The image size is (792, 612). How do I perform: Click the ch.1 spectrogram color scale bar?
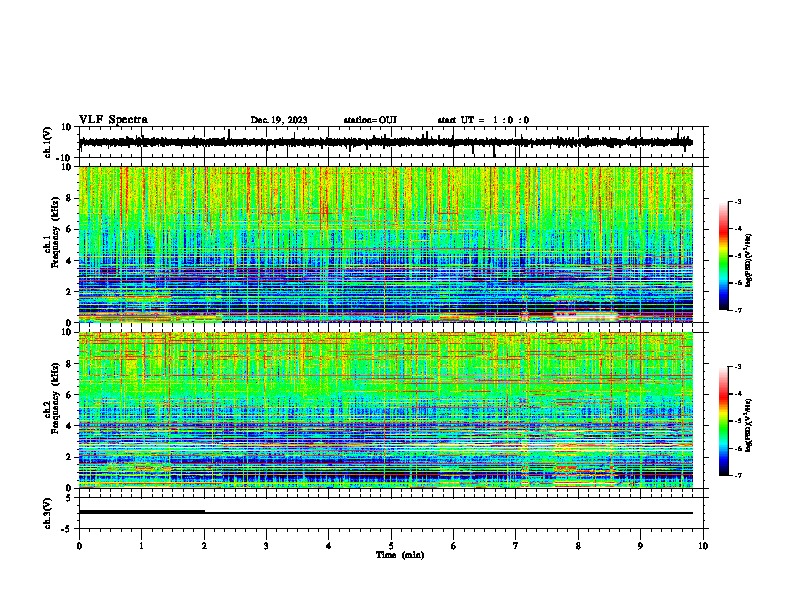[723, 256]
